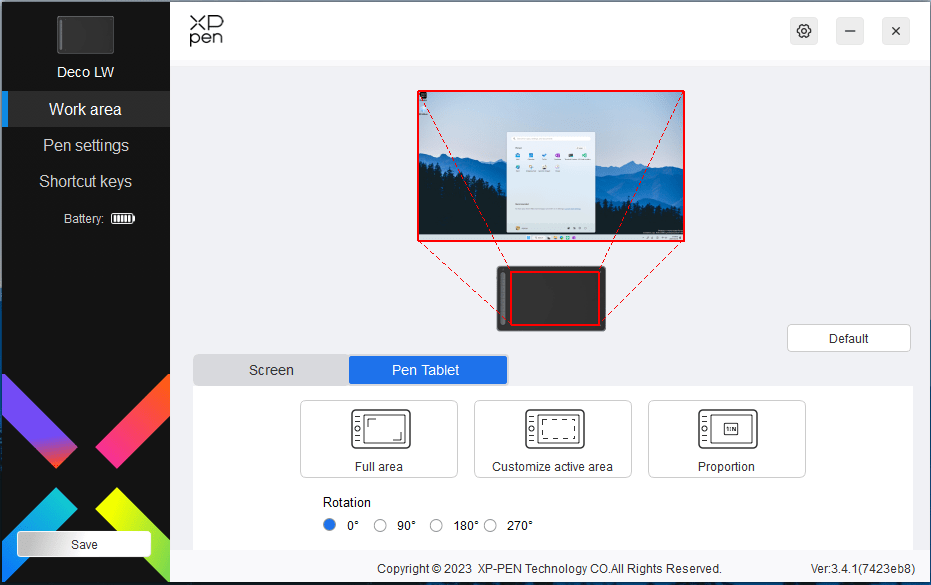
Task: Open the Shortcut keys section
Action: click(86, 181)
